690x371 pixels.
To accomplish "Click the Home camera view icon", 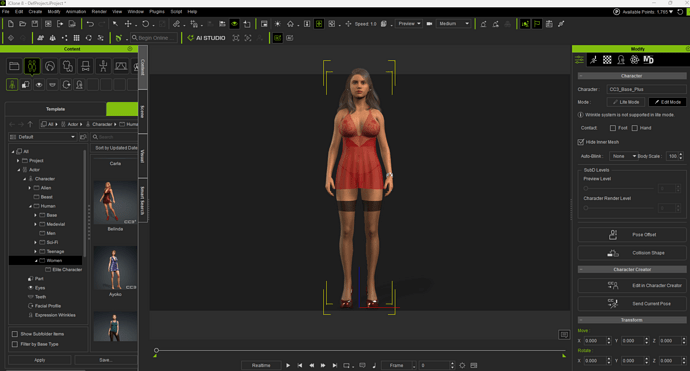I will pyautogui.click(x=290, y=24).
